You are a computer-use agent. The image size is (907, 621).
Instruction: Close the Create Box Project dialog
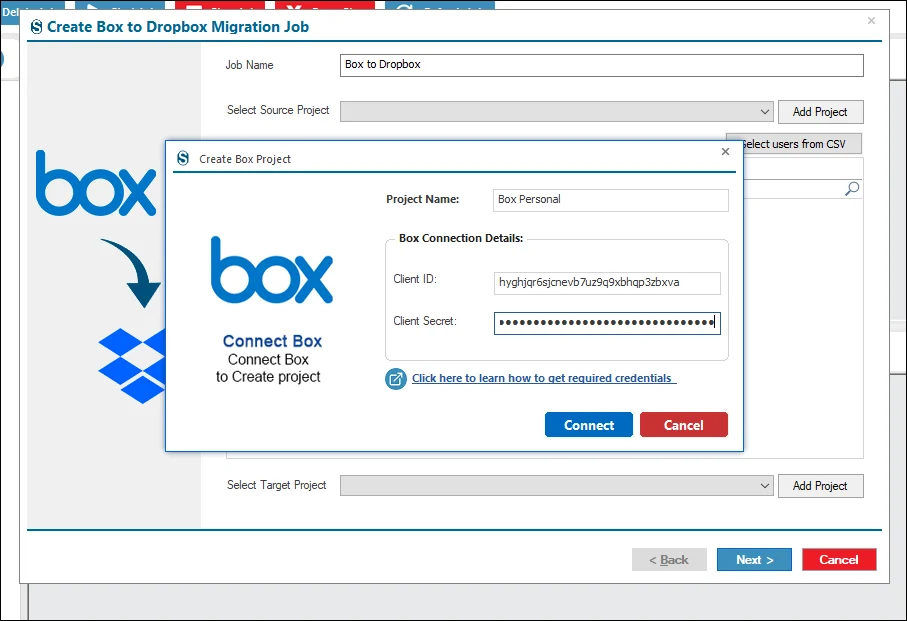[x=725, y=151]
